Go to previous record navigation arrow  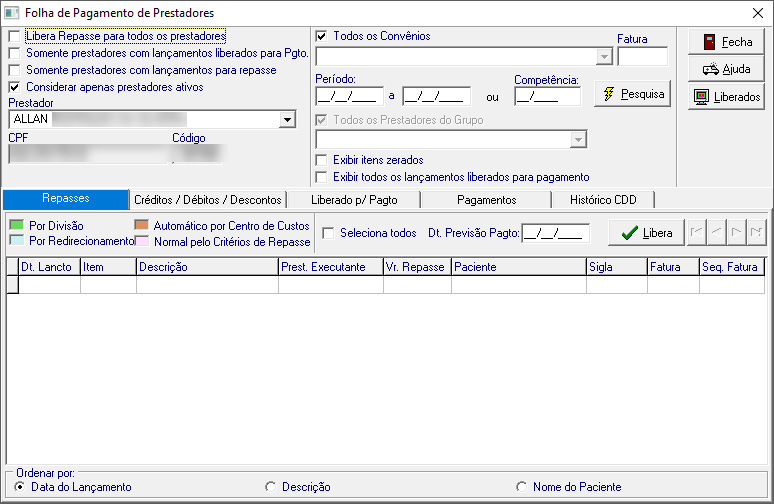[716, 232]
